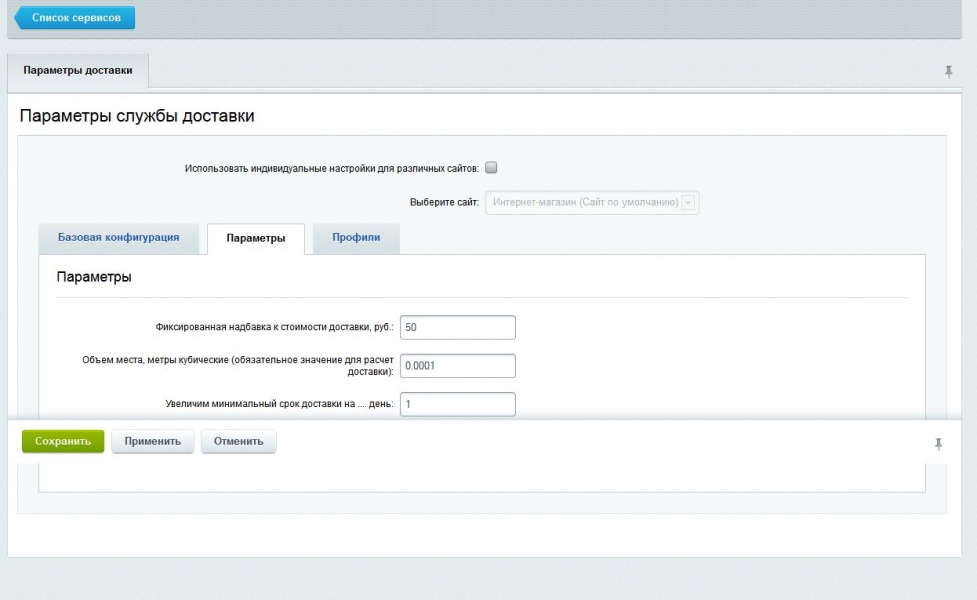Click the Применить button
Image resolution: width=977 pixels, height=600 pixels.
pos(153,441)
